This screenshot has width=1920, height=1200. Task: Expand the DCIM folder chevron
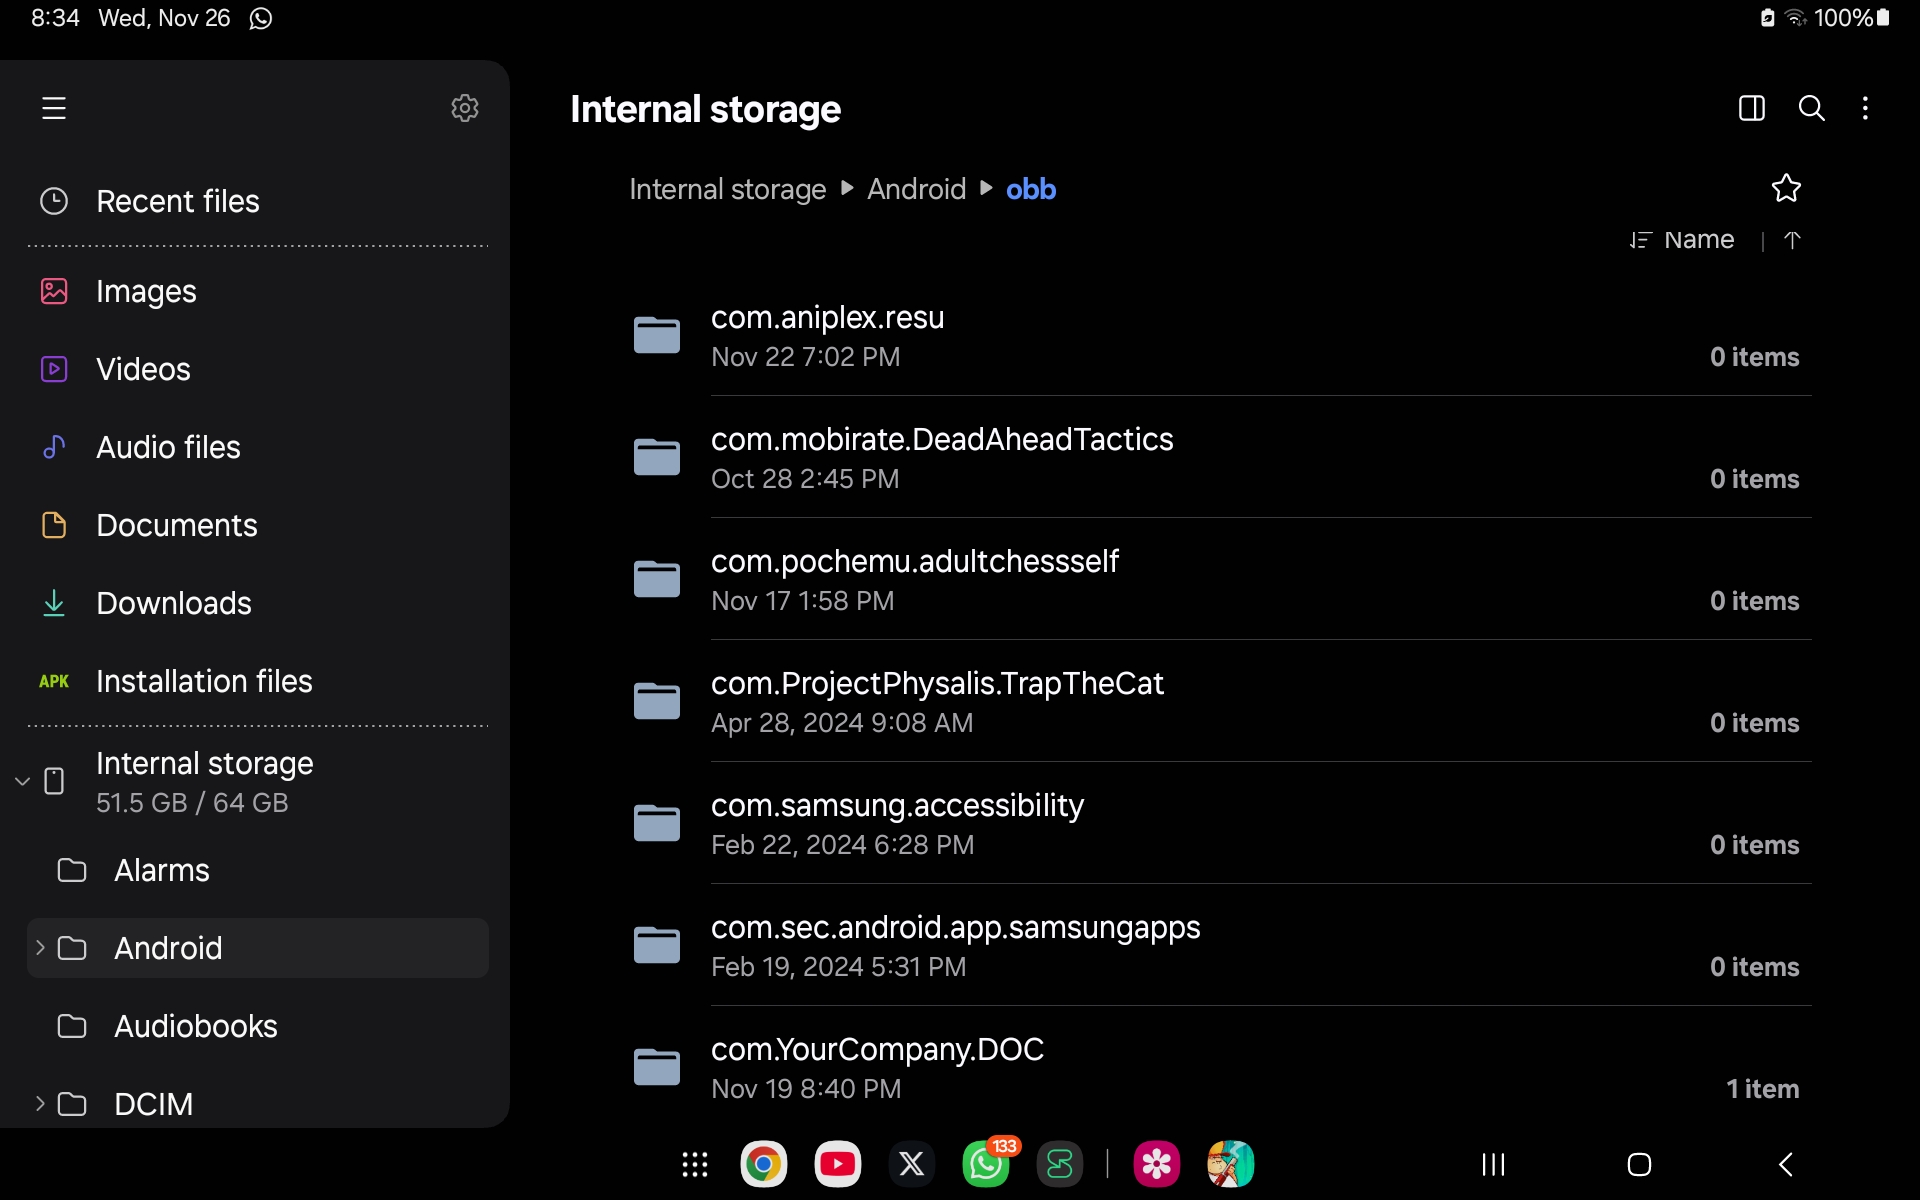coord(40,1103)
